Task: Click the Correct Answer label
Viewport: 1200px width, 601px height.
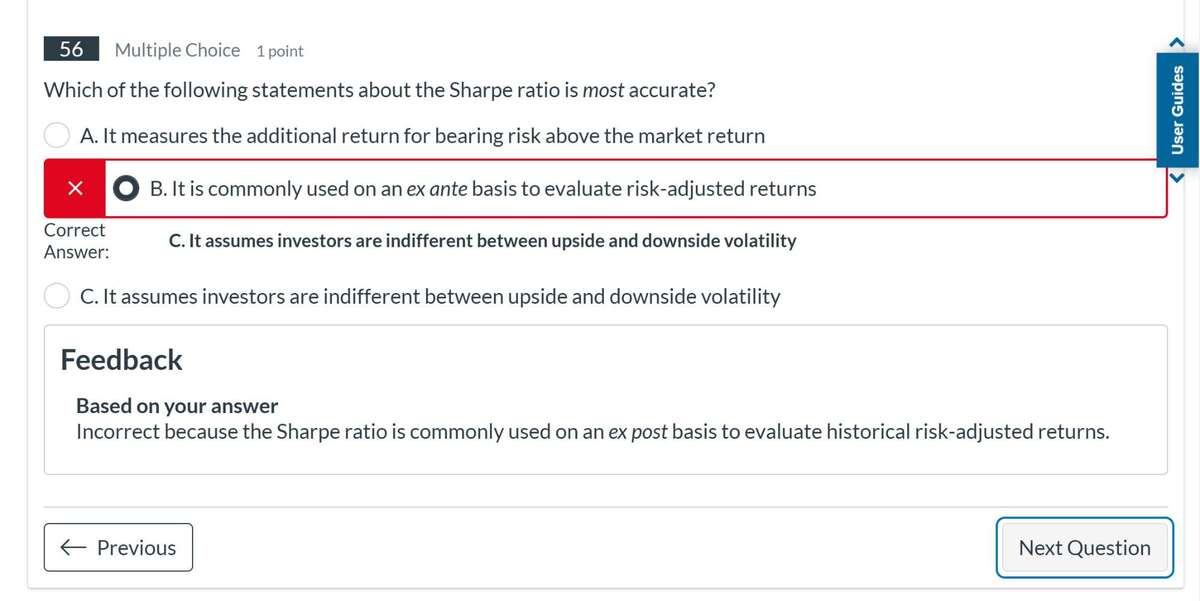Action: coord(75,241)
